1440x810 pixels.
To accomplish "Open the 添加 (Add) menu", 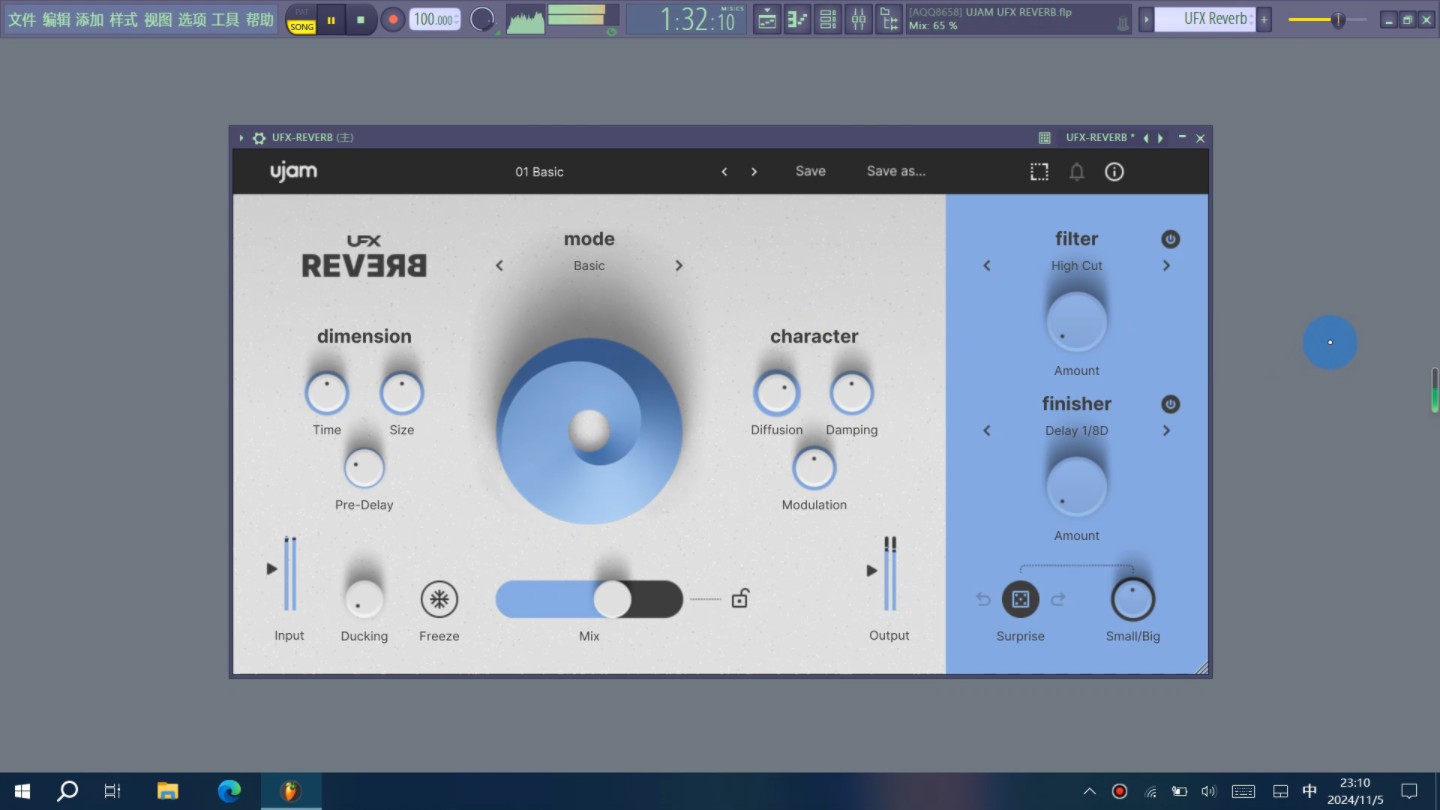I will tap(90, 19).
